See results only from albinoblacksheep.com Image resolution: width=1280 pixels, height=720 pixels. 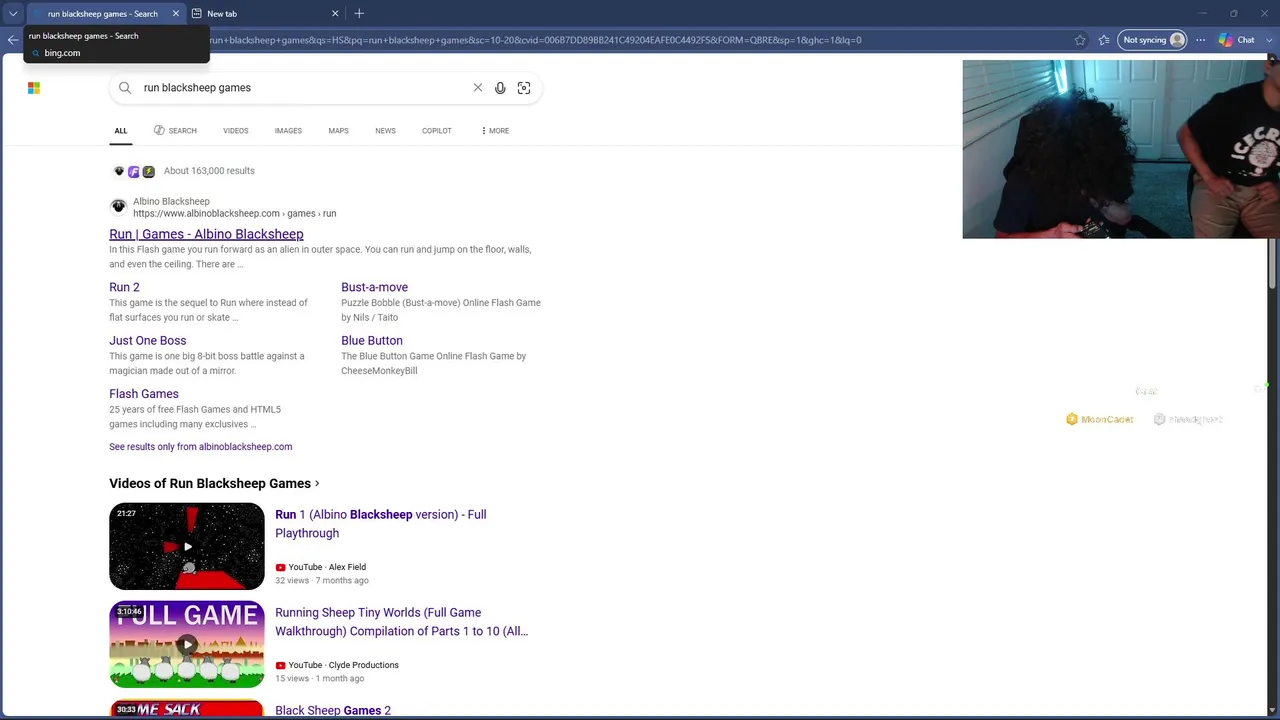(x=200, y=447)
